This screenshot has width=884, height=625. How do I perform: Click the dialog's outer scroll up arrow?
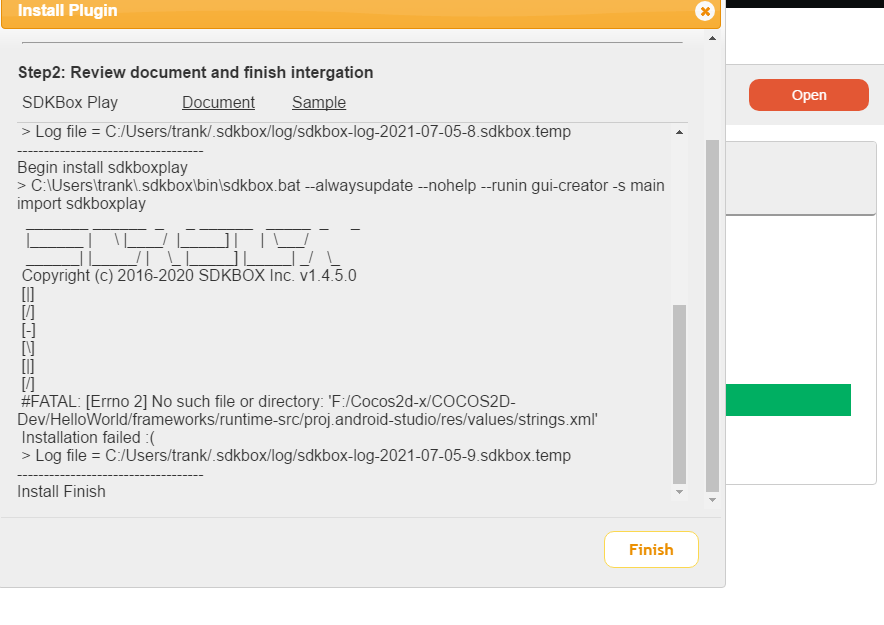tap(712, 38)
